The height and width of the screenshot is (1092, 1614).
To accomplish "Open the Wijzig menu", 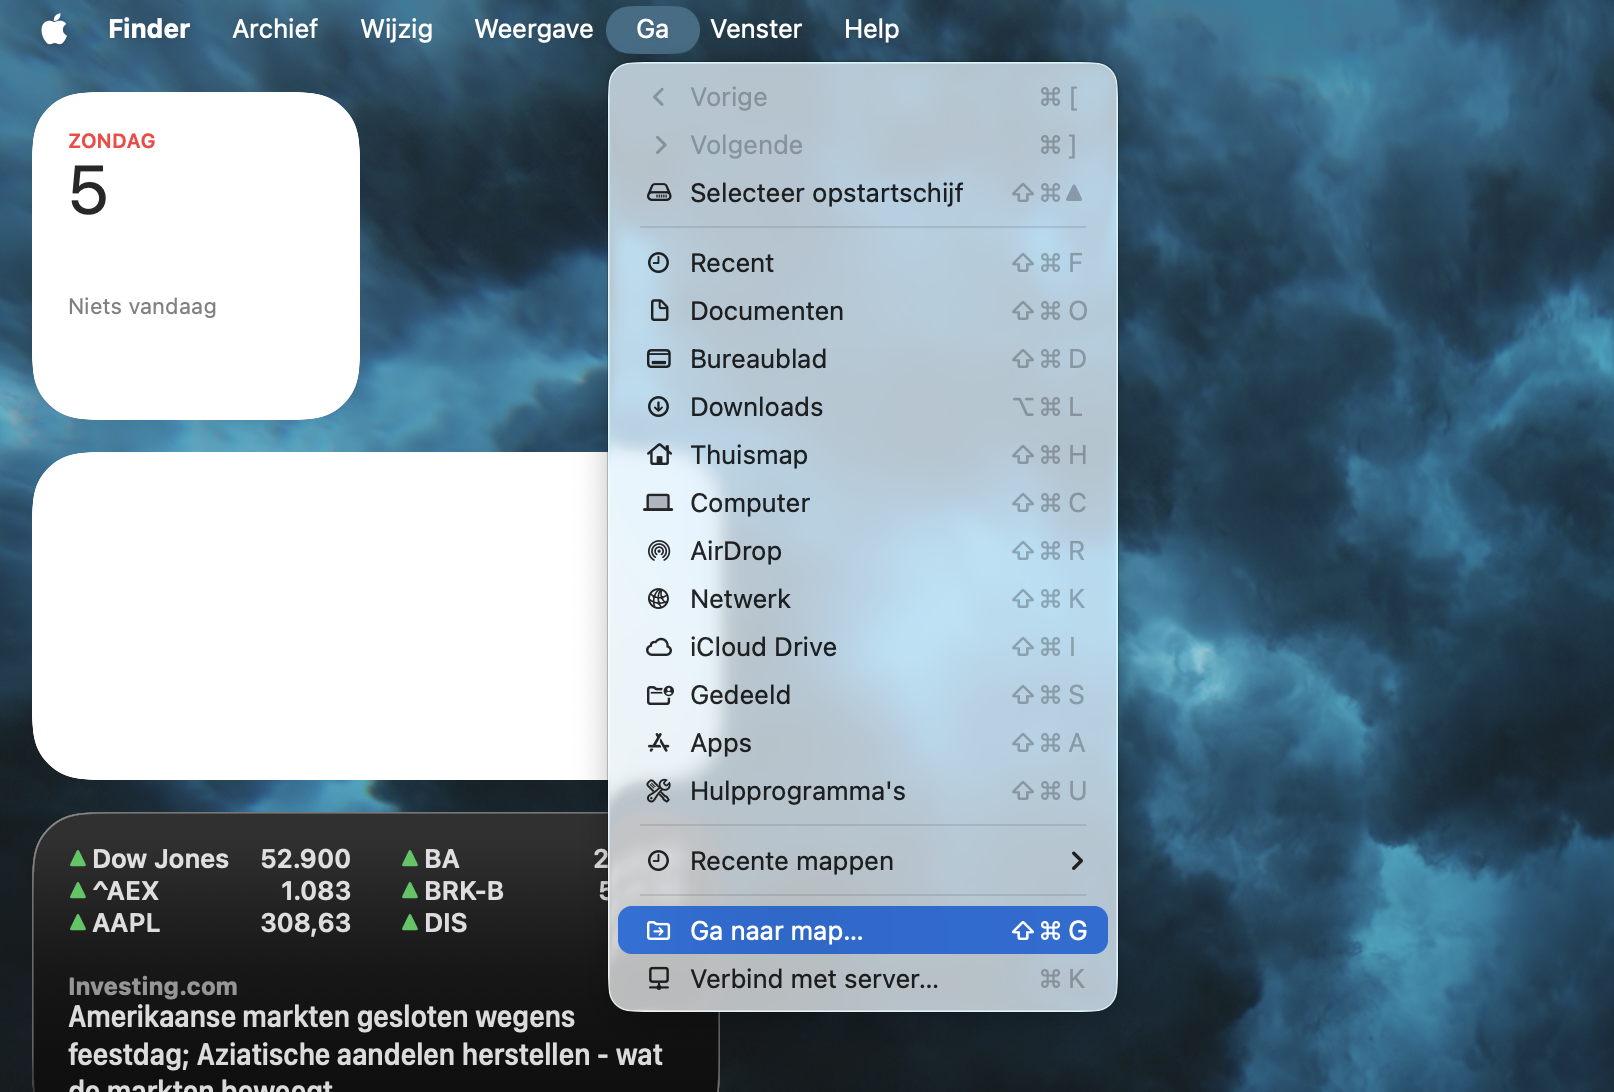I will (x=397, y=29).
